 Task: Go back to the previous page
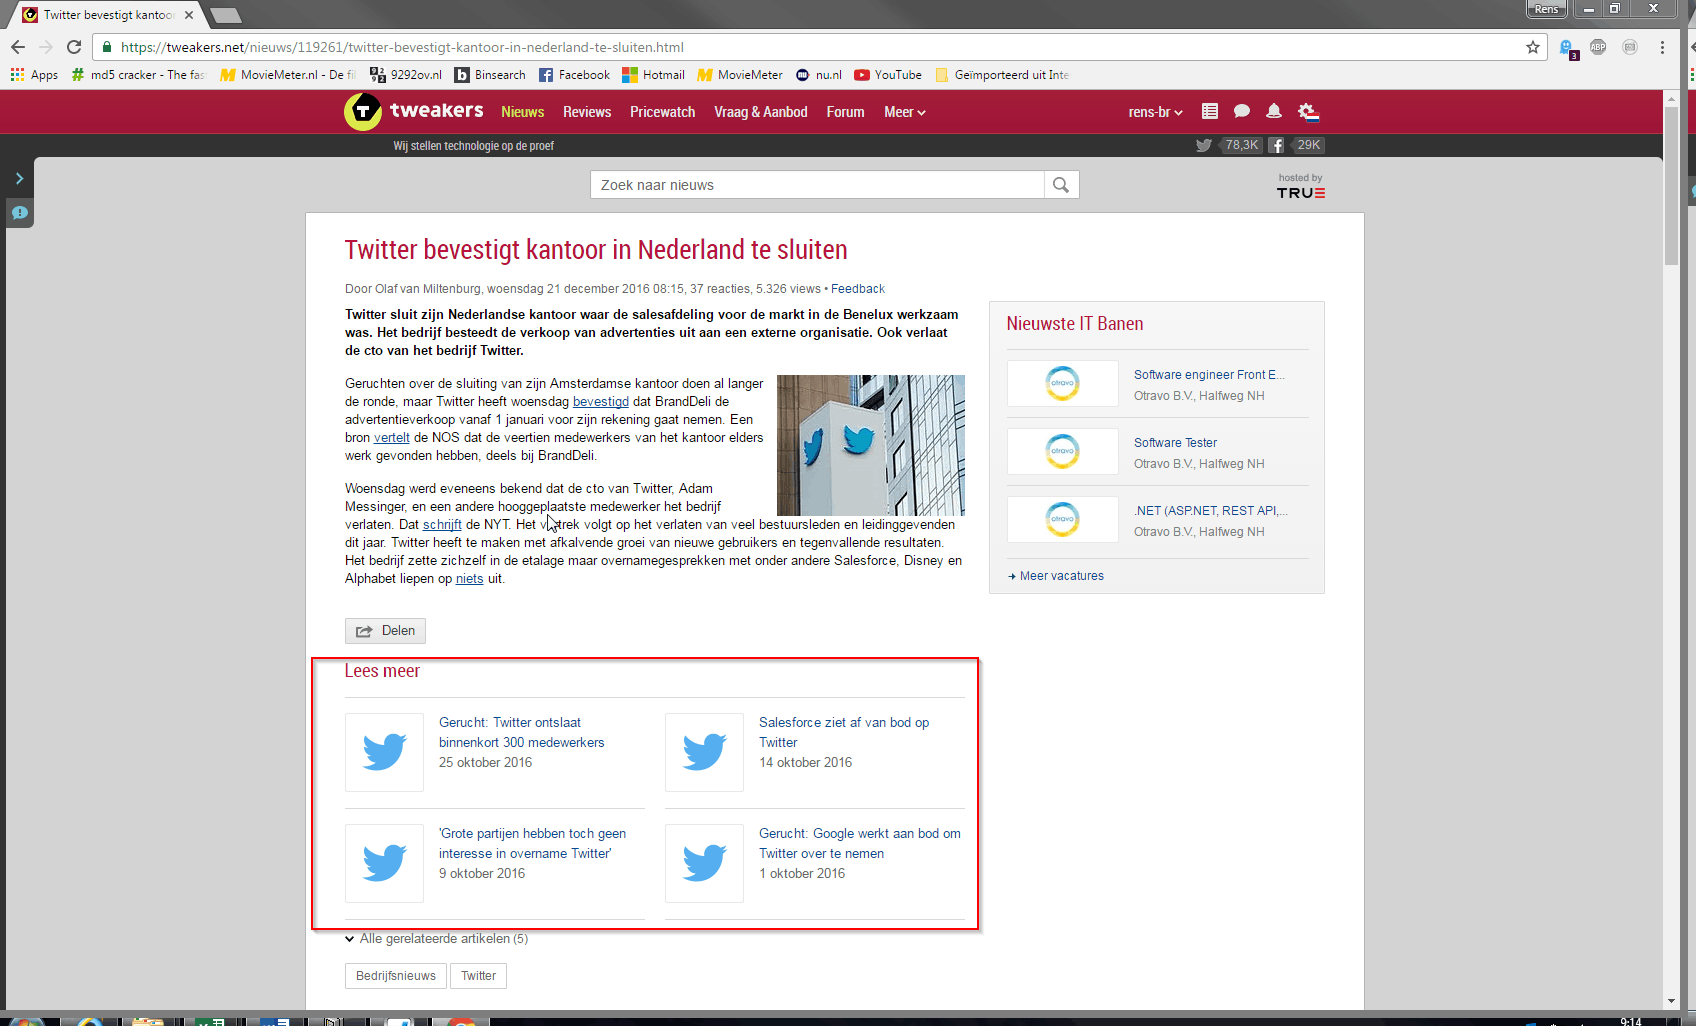pyautogui.click(x=18, y=47)
